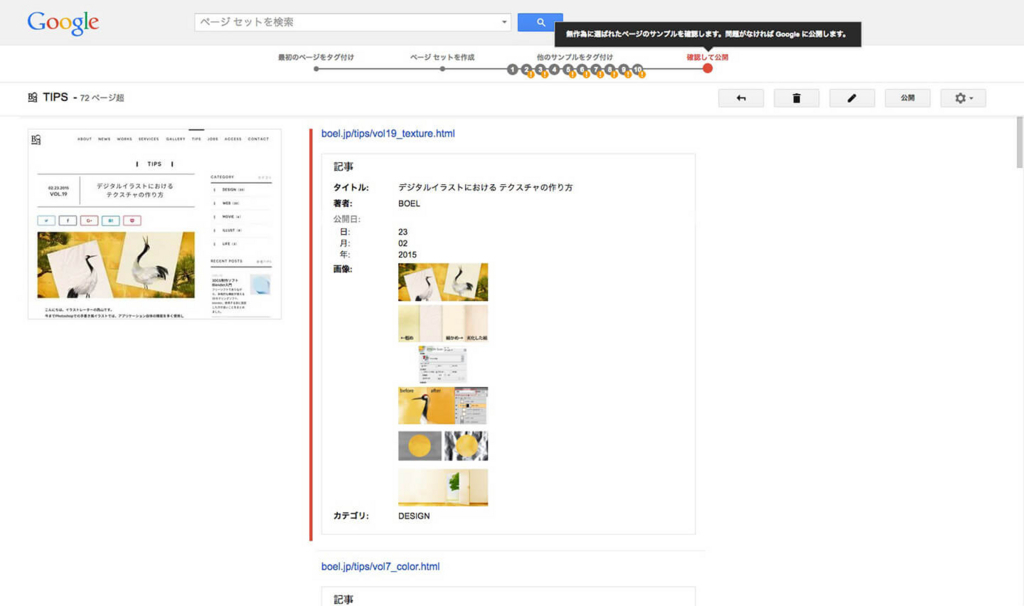This screenshot has width=1024, height=606.
Task: Click the before/after crane image
Action: tap(443, 406)
